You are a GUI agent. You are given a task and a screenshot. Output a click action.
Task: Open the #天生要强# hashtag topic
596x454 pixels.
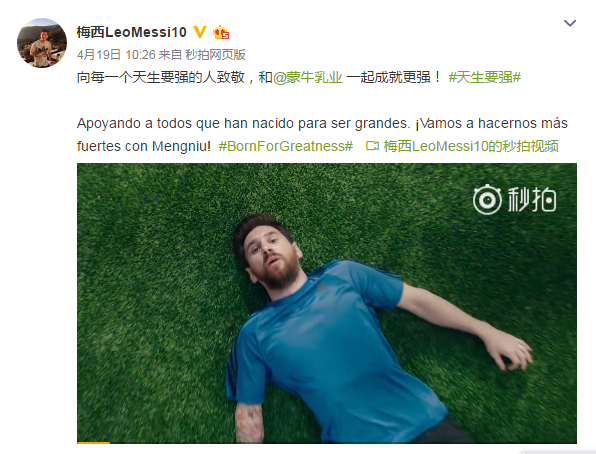[x=485, y=78]
